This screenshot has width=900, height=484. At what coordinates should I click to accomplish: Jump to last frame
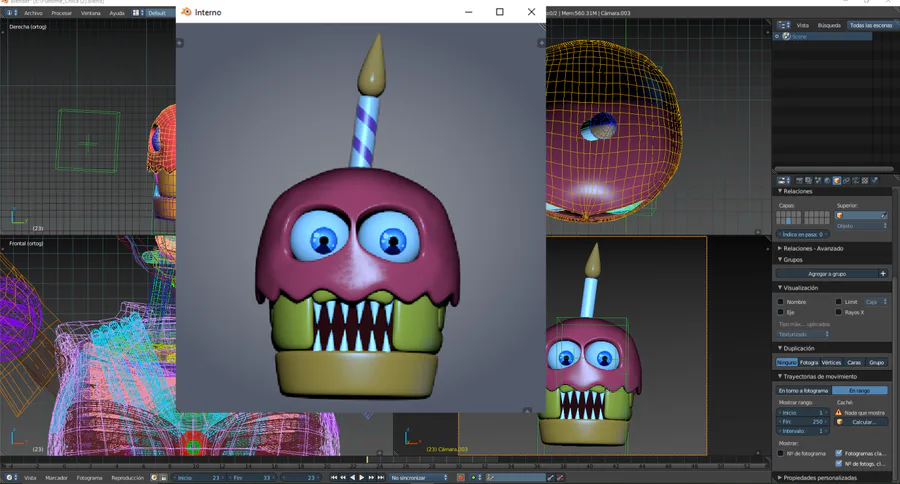[x=381, y=478]
